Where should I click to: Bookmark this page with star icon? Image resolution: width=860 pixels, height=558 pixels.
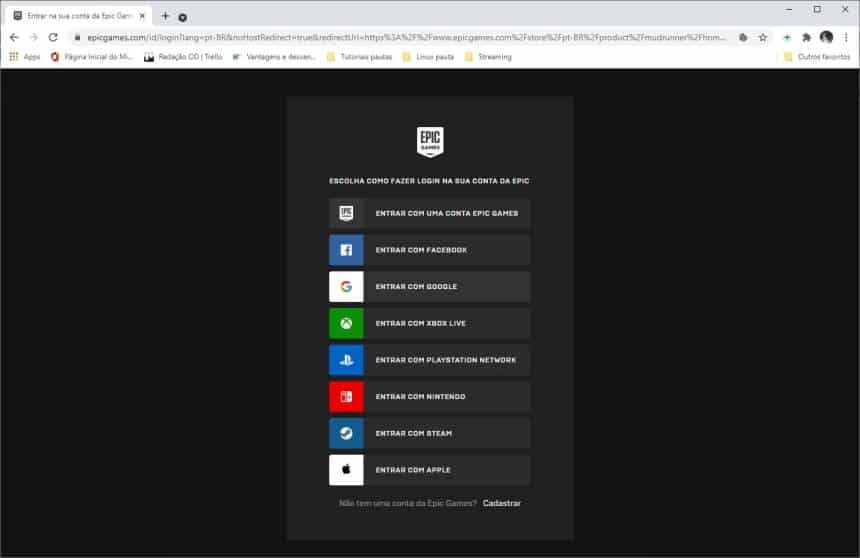[762, 37]
